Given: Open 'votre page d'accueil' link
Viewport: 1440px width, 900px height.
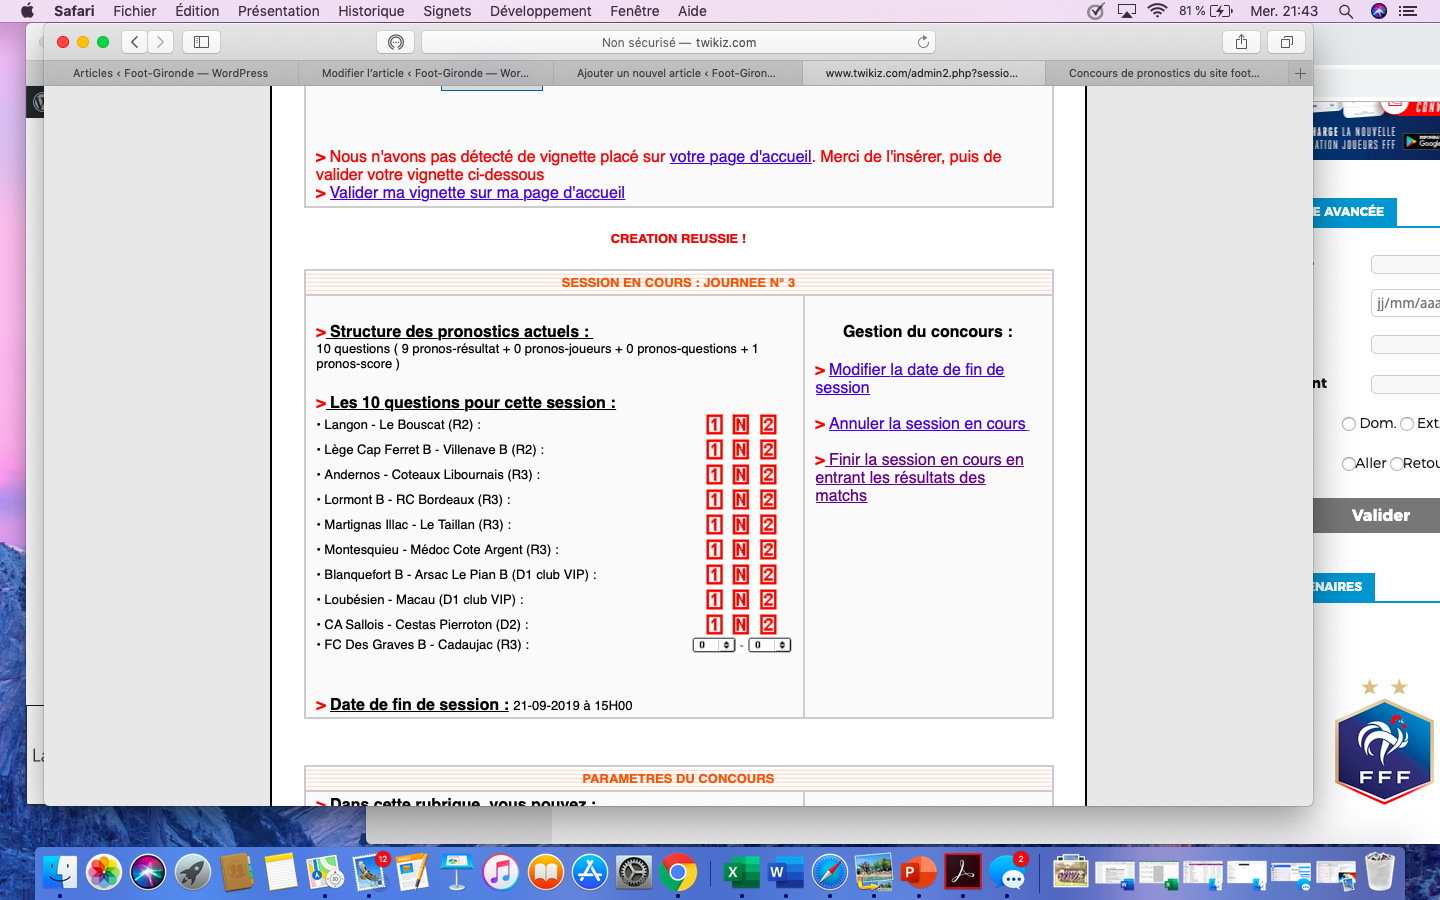Looking at the screenshot, I should (741, 157).
